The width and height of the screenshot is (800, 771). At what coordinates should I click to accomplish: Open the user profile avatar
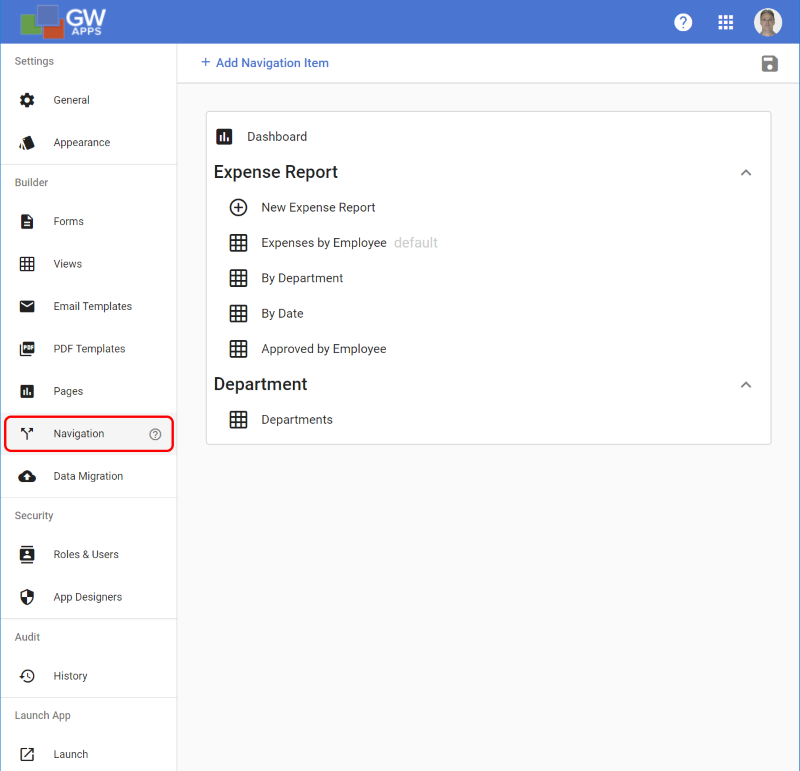(x=768, y=22)
